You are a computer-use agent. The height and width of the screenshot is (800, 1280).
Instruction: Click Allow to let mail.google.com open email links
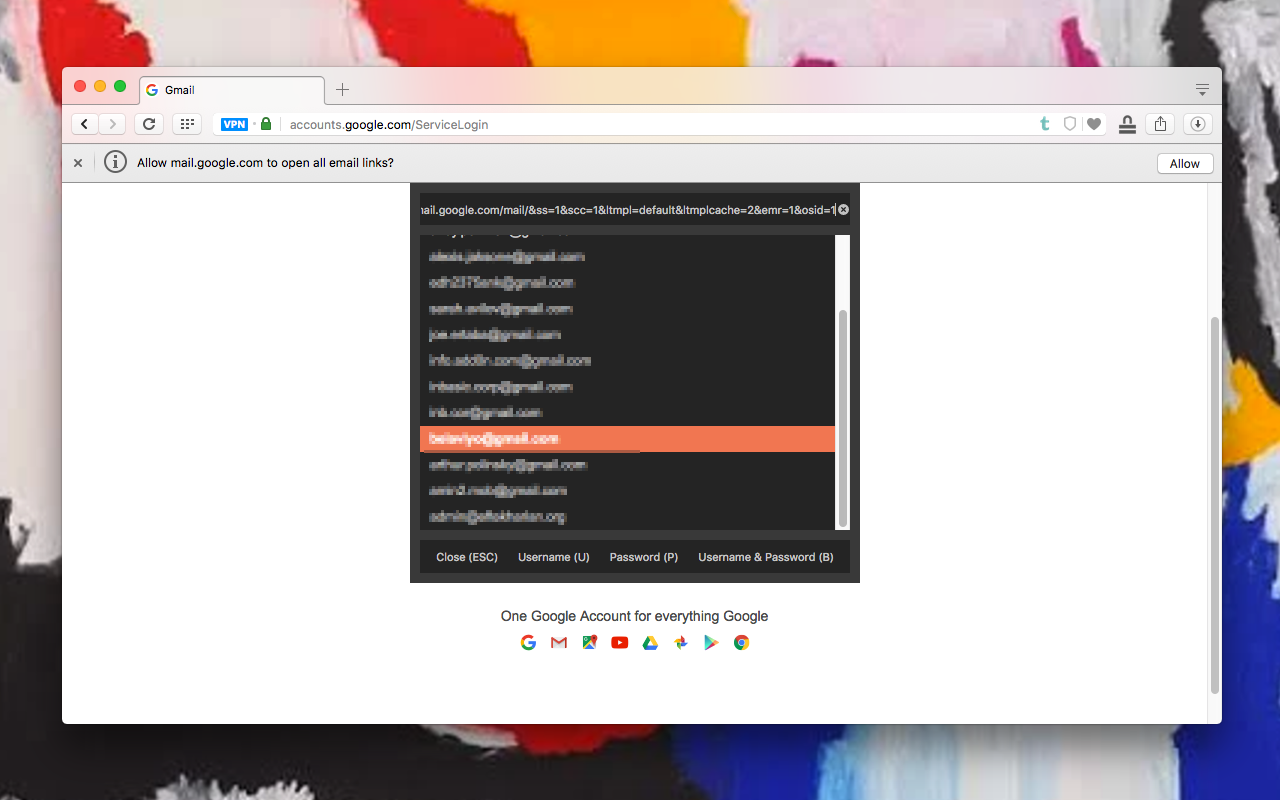(1184, 163)
